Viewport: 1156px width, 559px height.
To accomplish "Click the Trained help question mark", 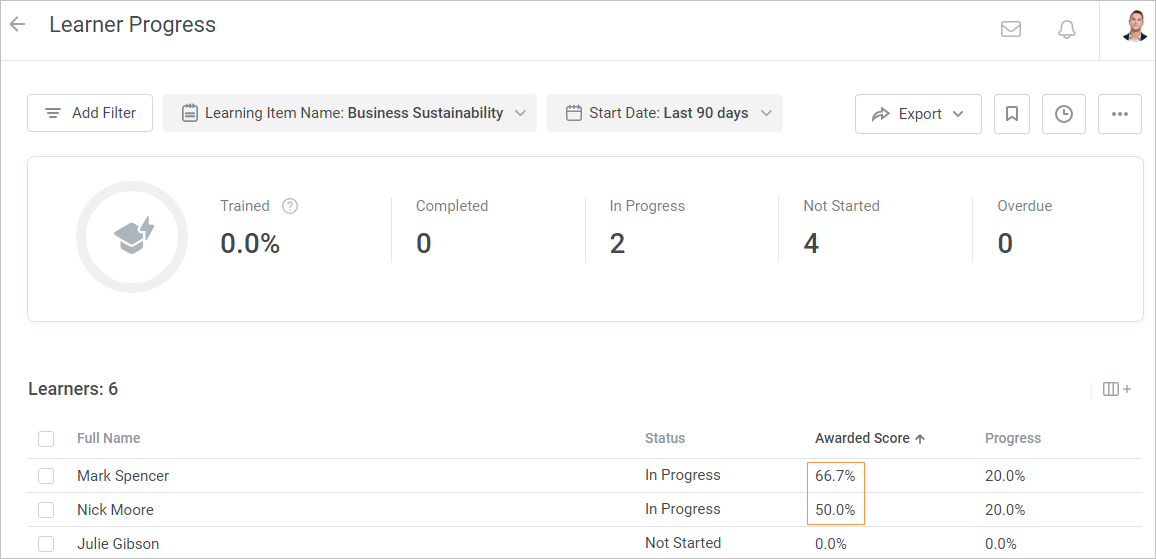I will click(290, 206).
